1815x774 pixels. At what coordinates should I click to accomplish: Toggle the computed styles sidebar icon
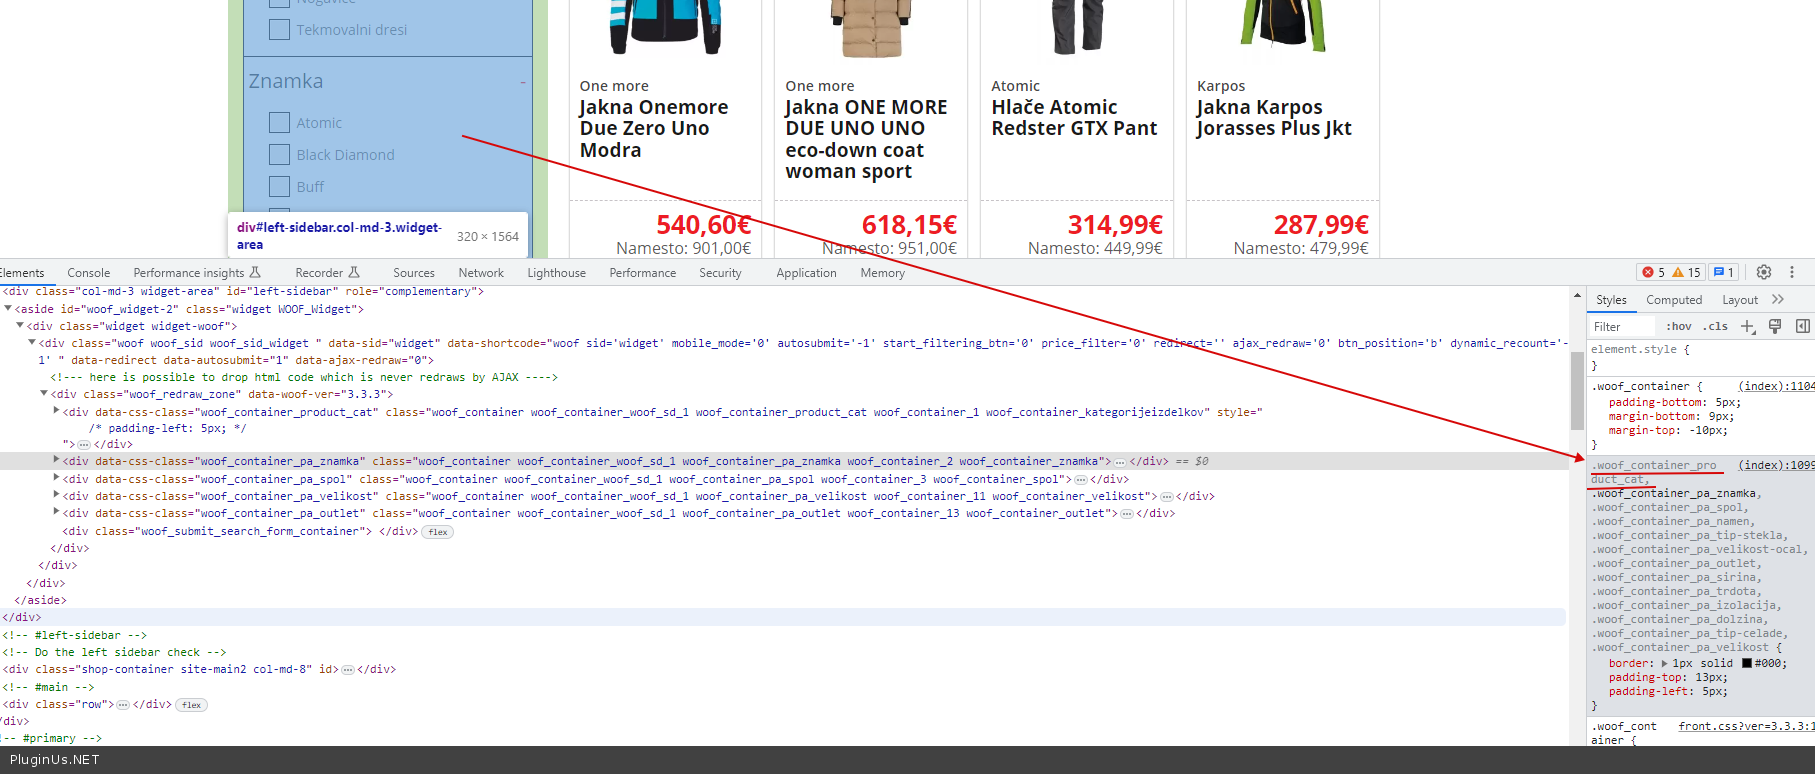point(1802,326)
